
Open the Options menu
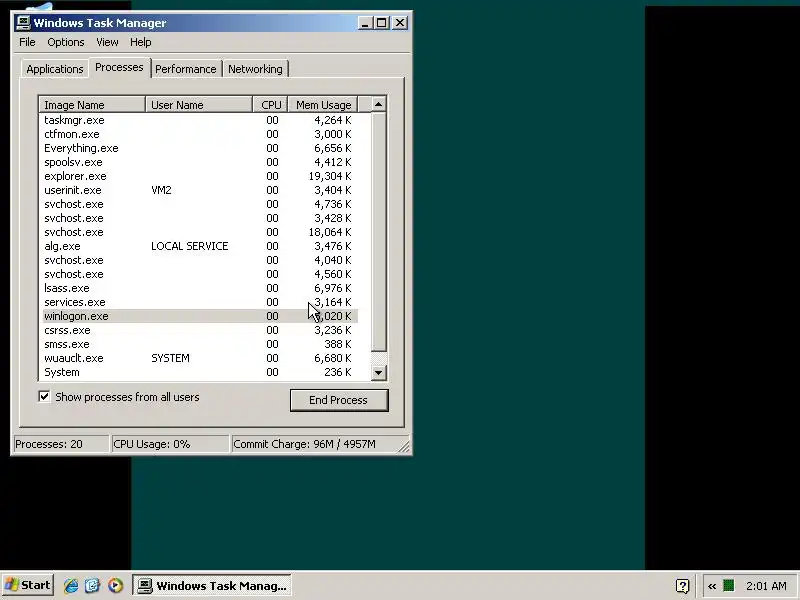pos(66,42)
